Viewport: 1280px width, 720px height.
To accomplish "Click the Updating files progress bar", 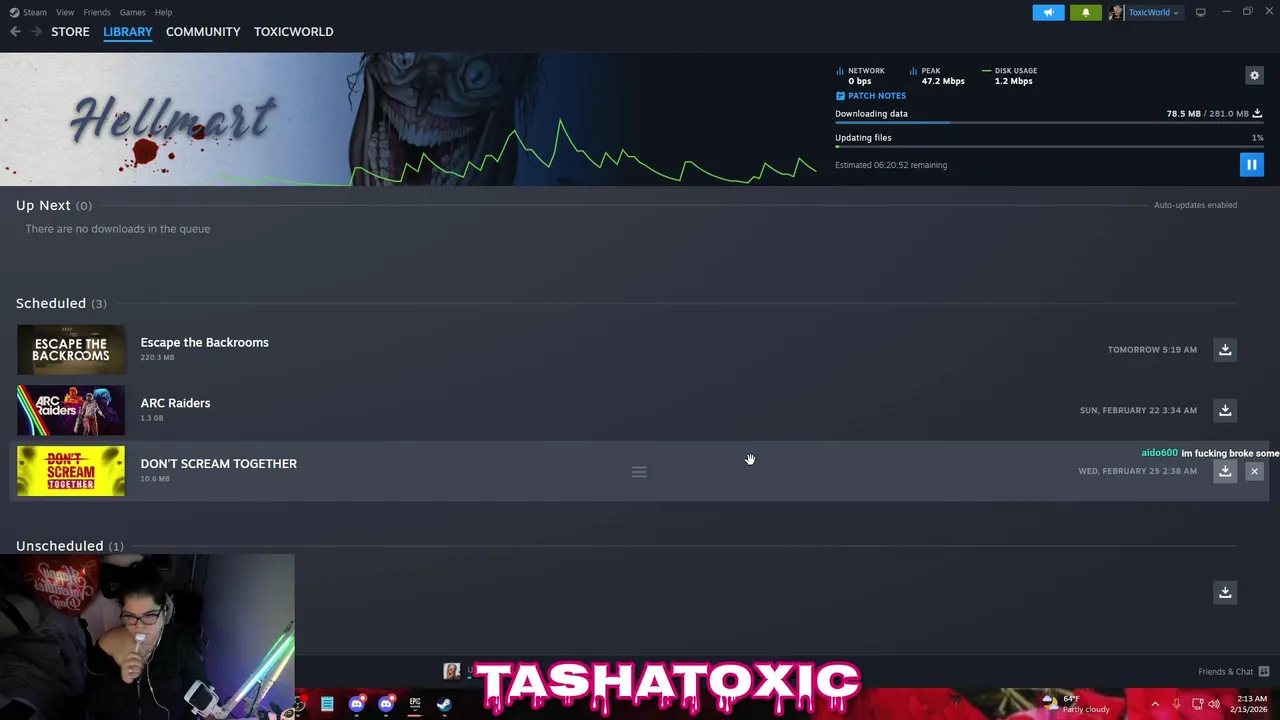I will tap(1049, 146).
